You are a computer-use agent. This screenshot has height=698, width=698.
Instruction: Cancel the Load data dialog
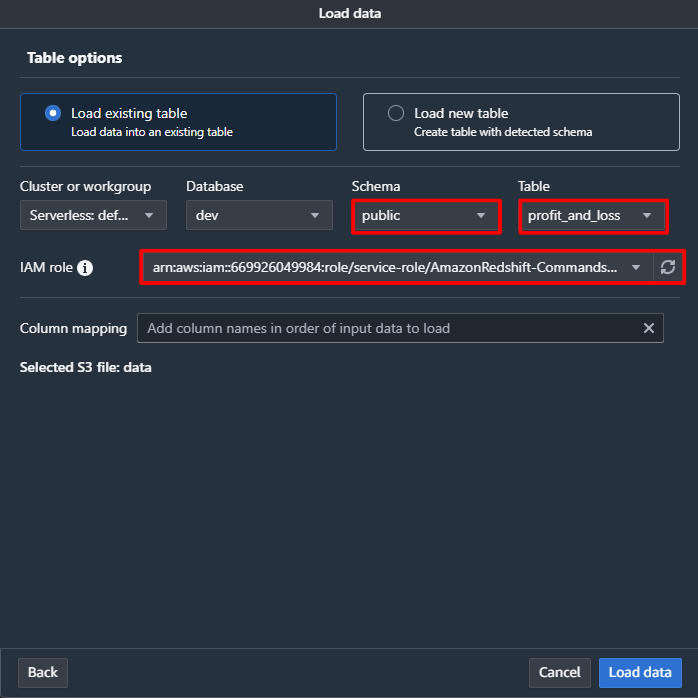click(559, 672)
